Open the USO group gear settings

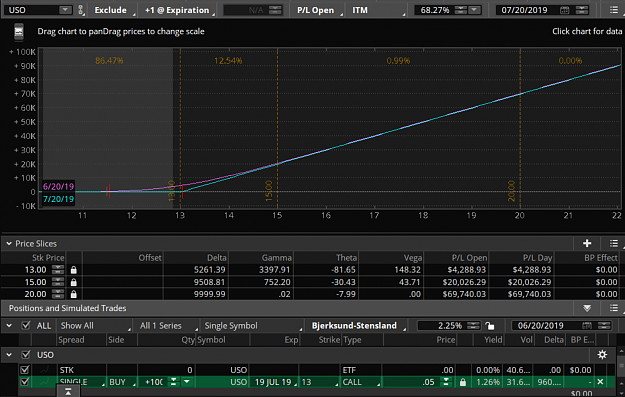pyautogui.click(x=602, y=355)
